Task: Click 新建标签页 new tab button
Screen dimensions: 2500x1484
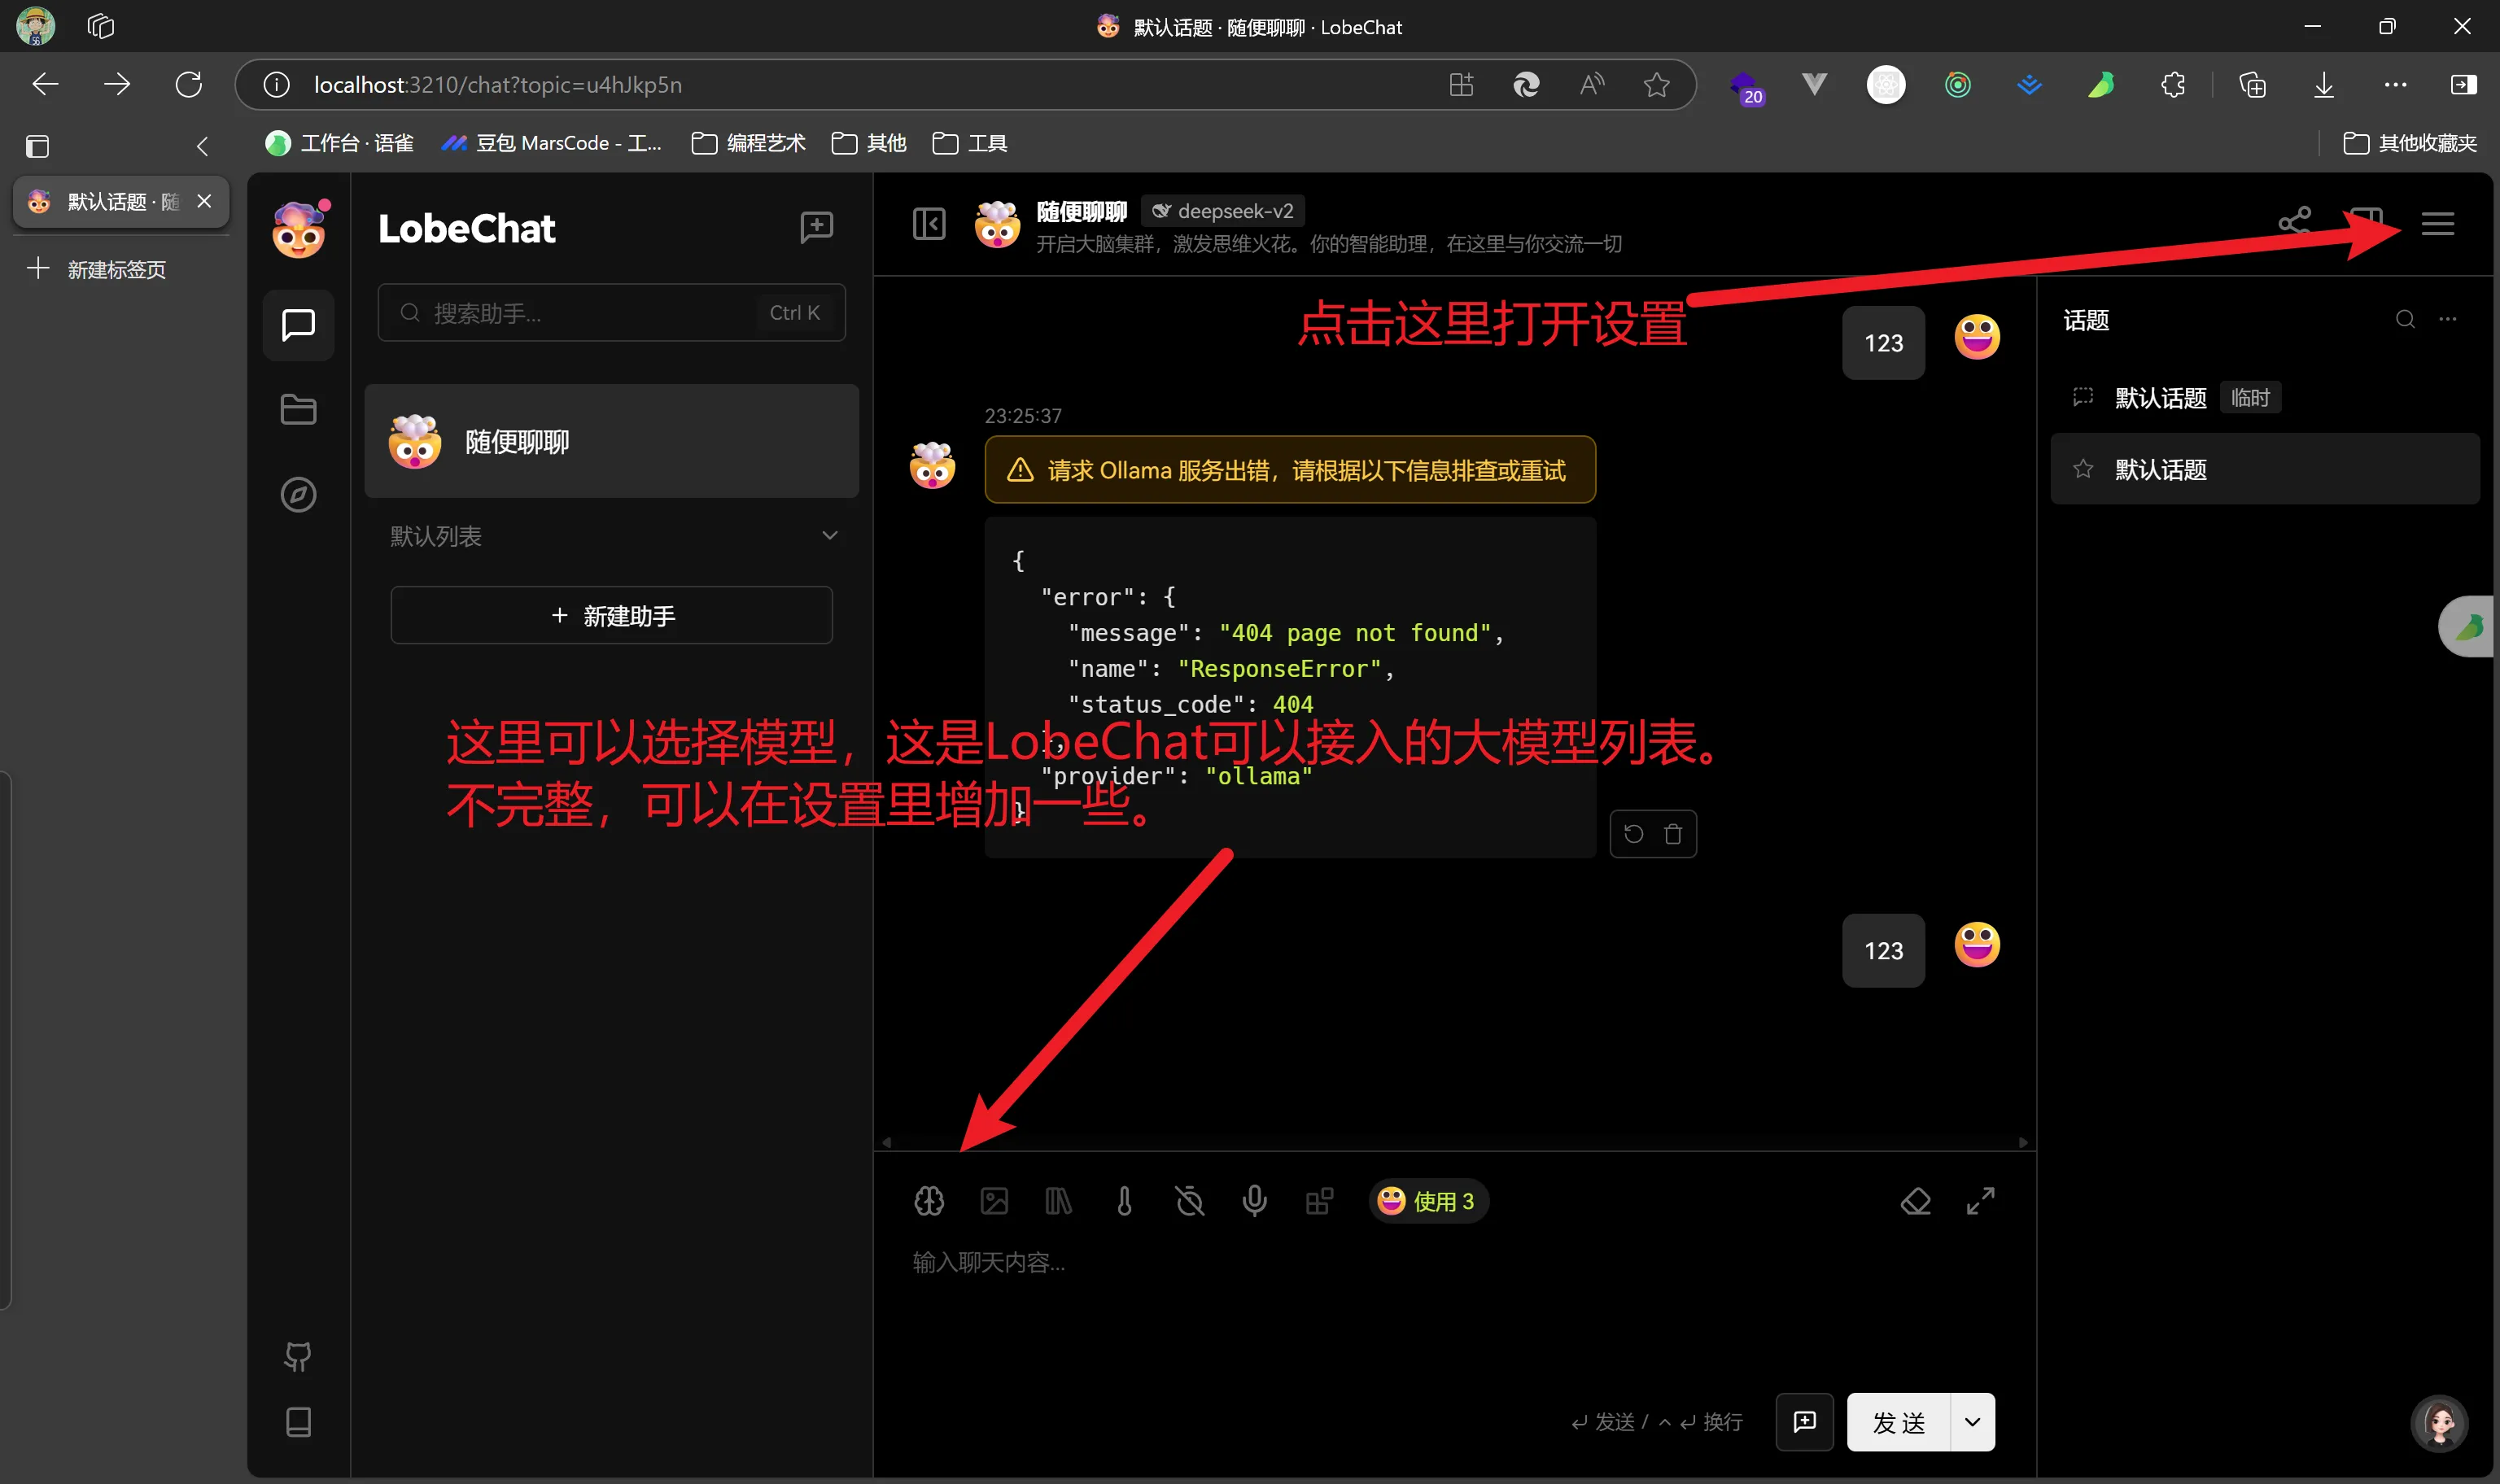Action: (97, 269)
